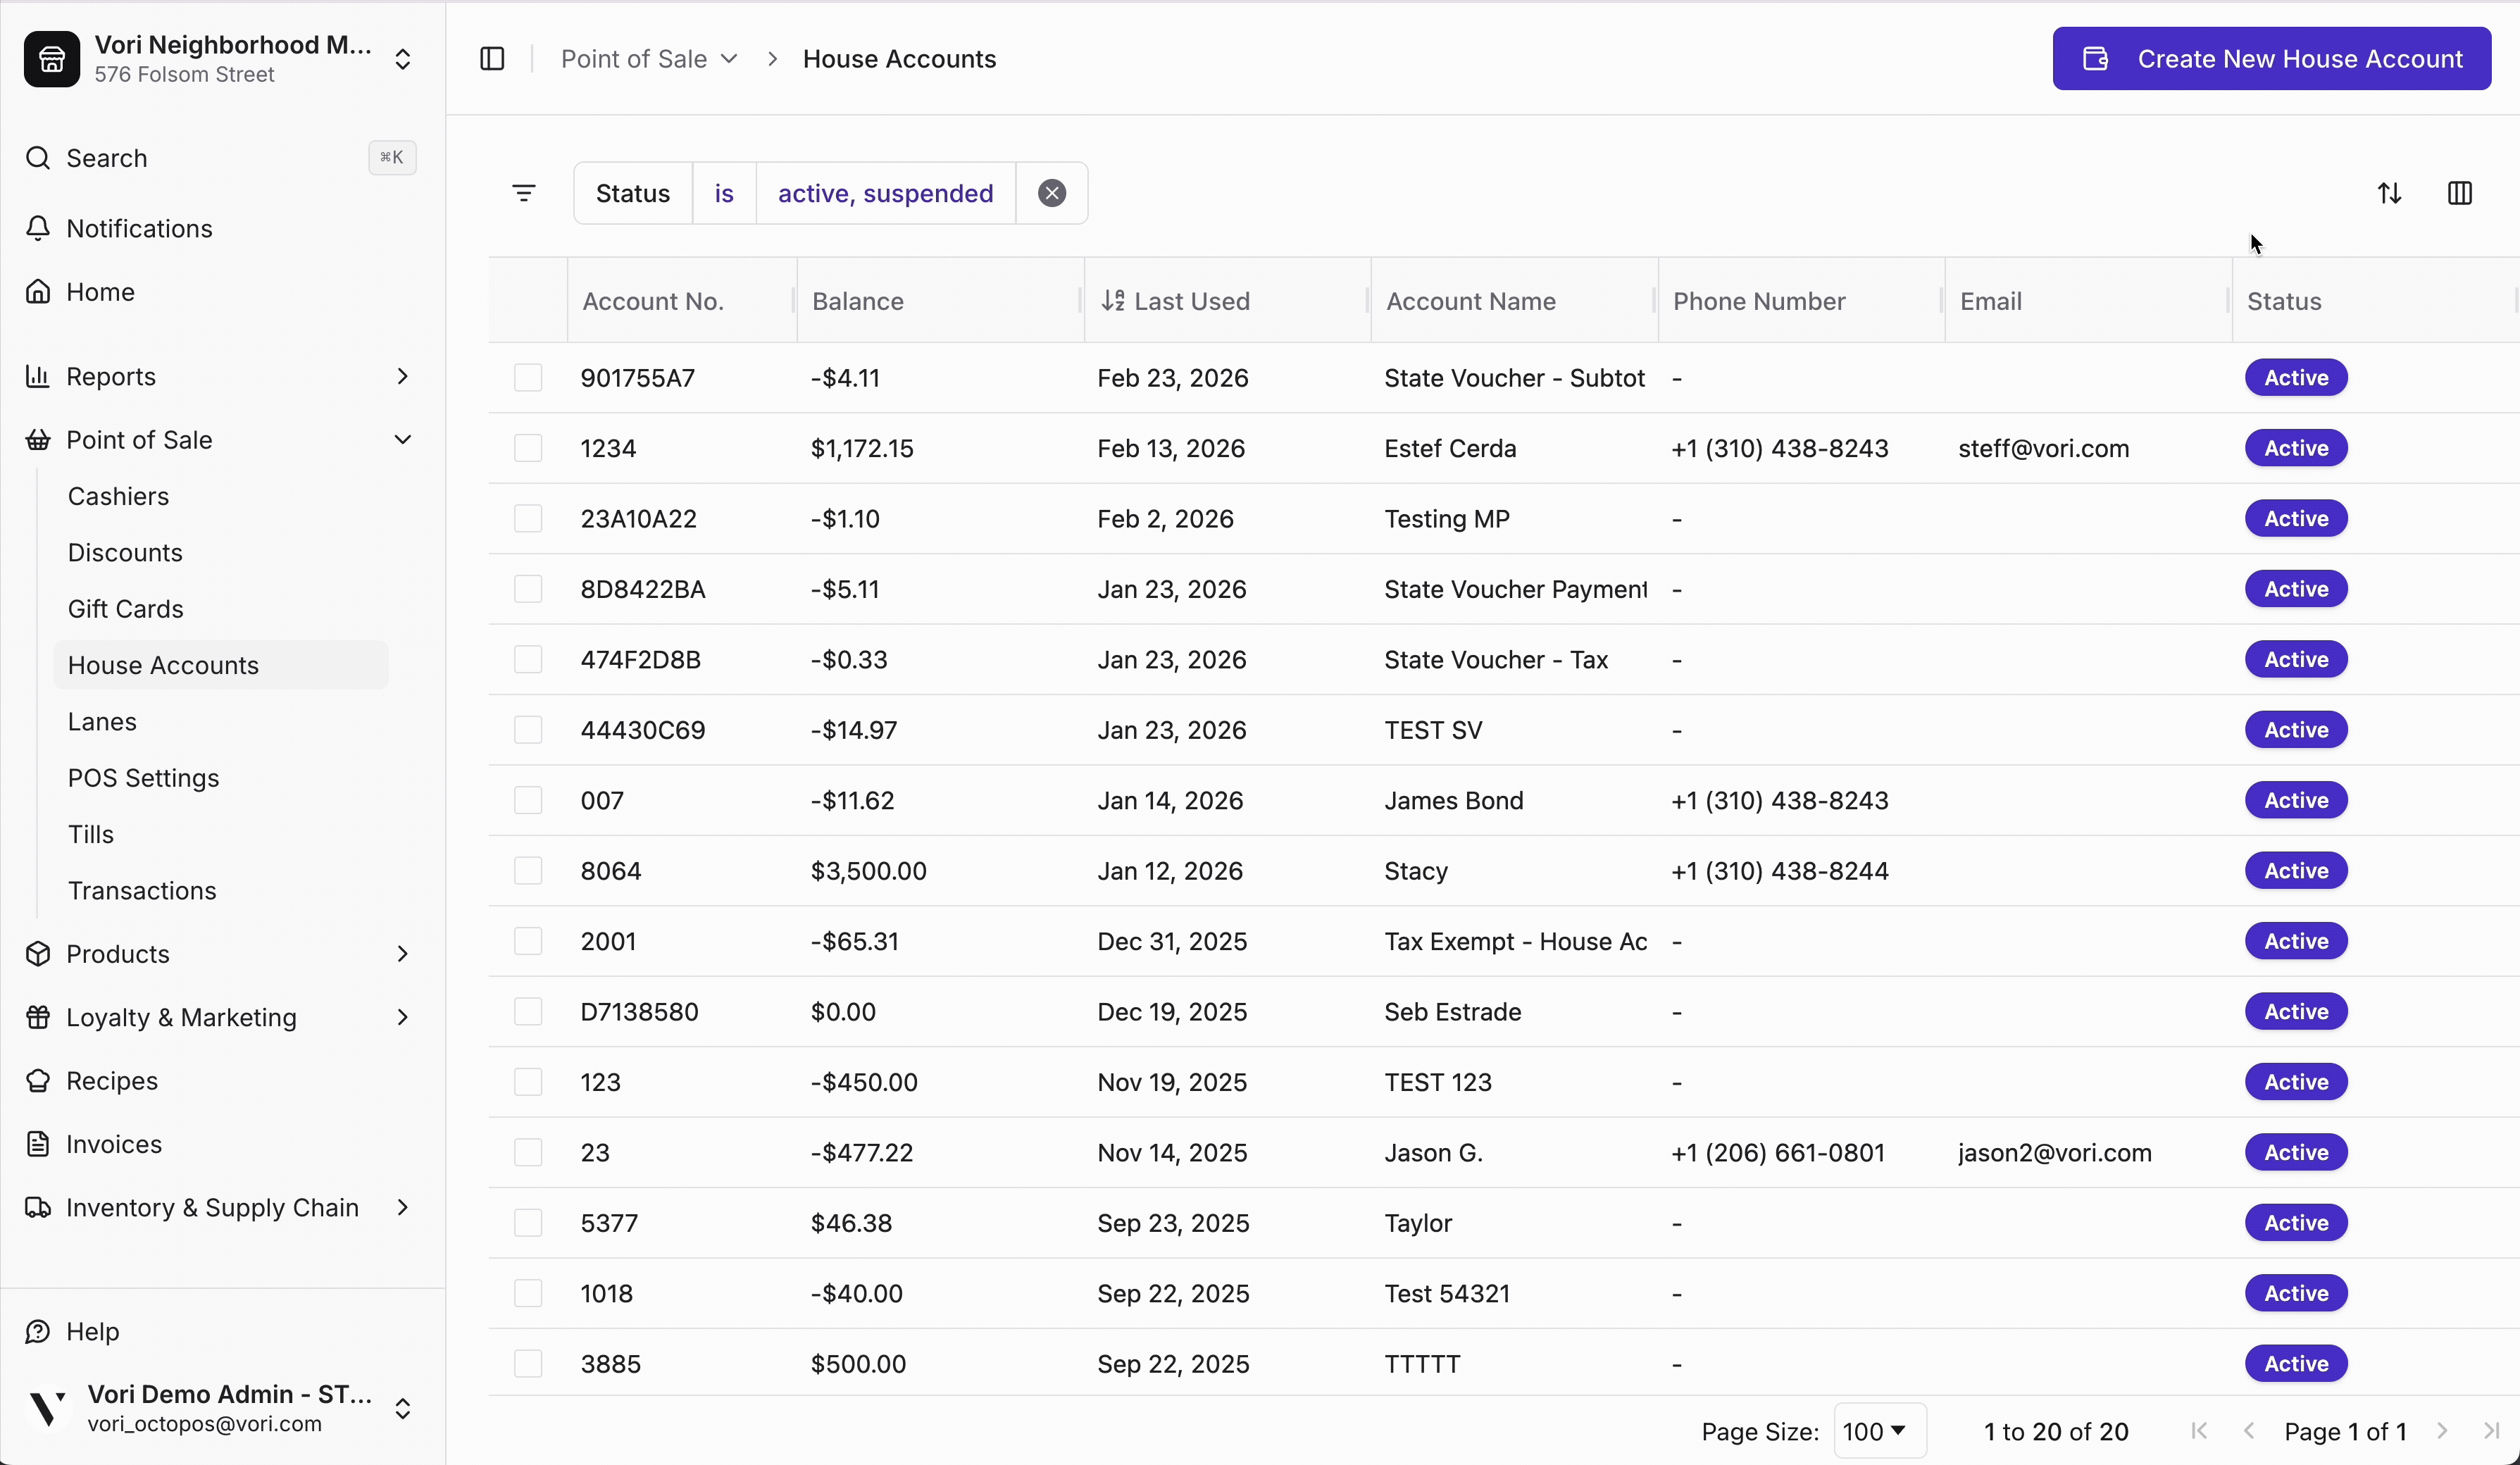
Task: Click Create New House Account button
Action: (2271, 59)
